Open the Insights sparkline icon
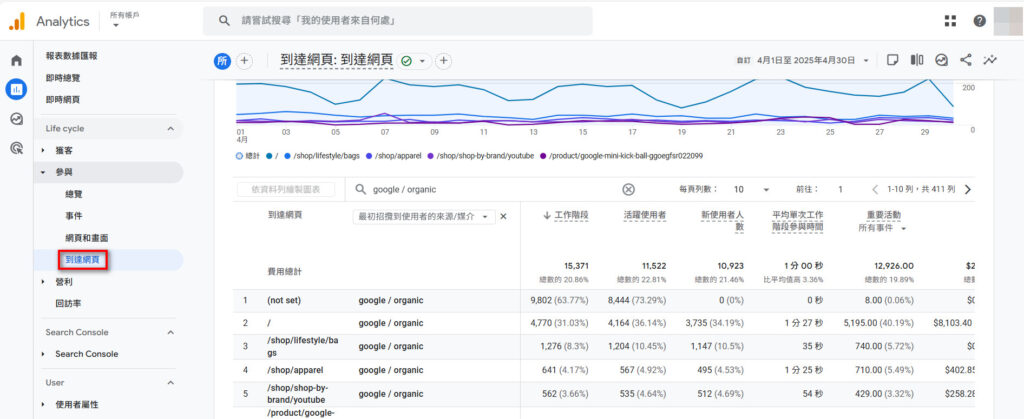 click(990, 60)
